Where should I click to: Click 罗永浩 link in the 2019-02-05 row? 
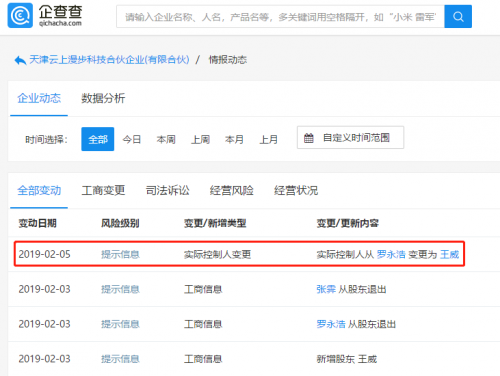pos(391,255)
